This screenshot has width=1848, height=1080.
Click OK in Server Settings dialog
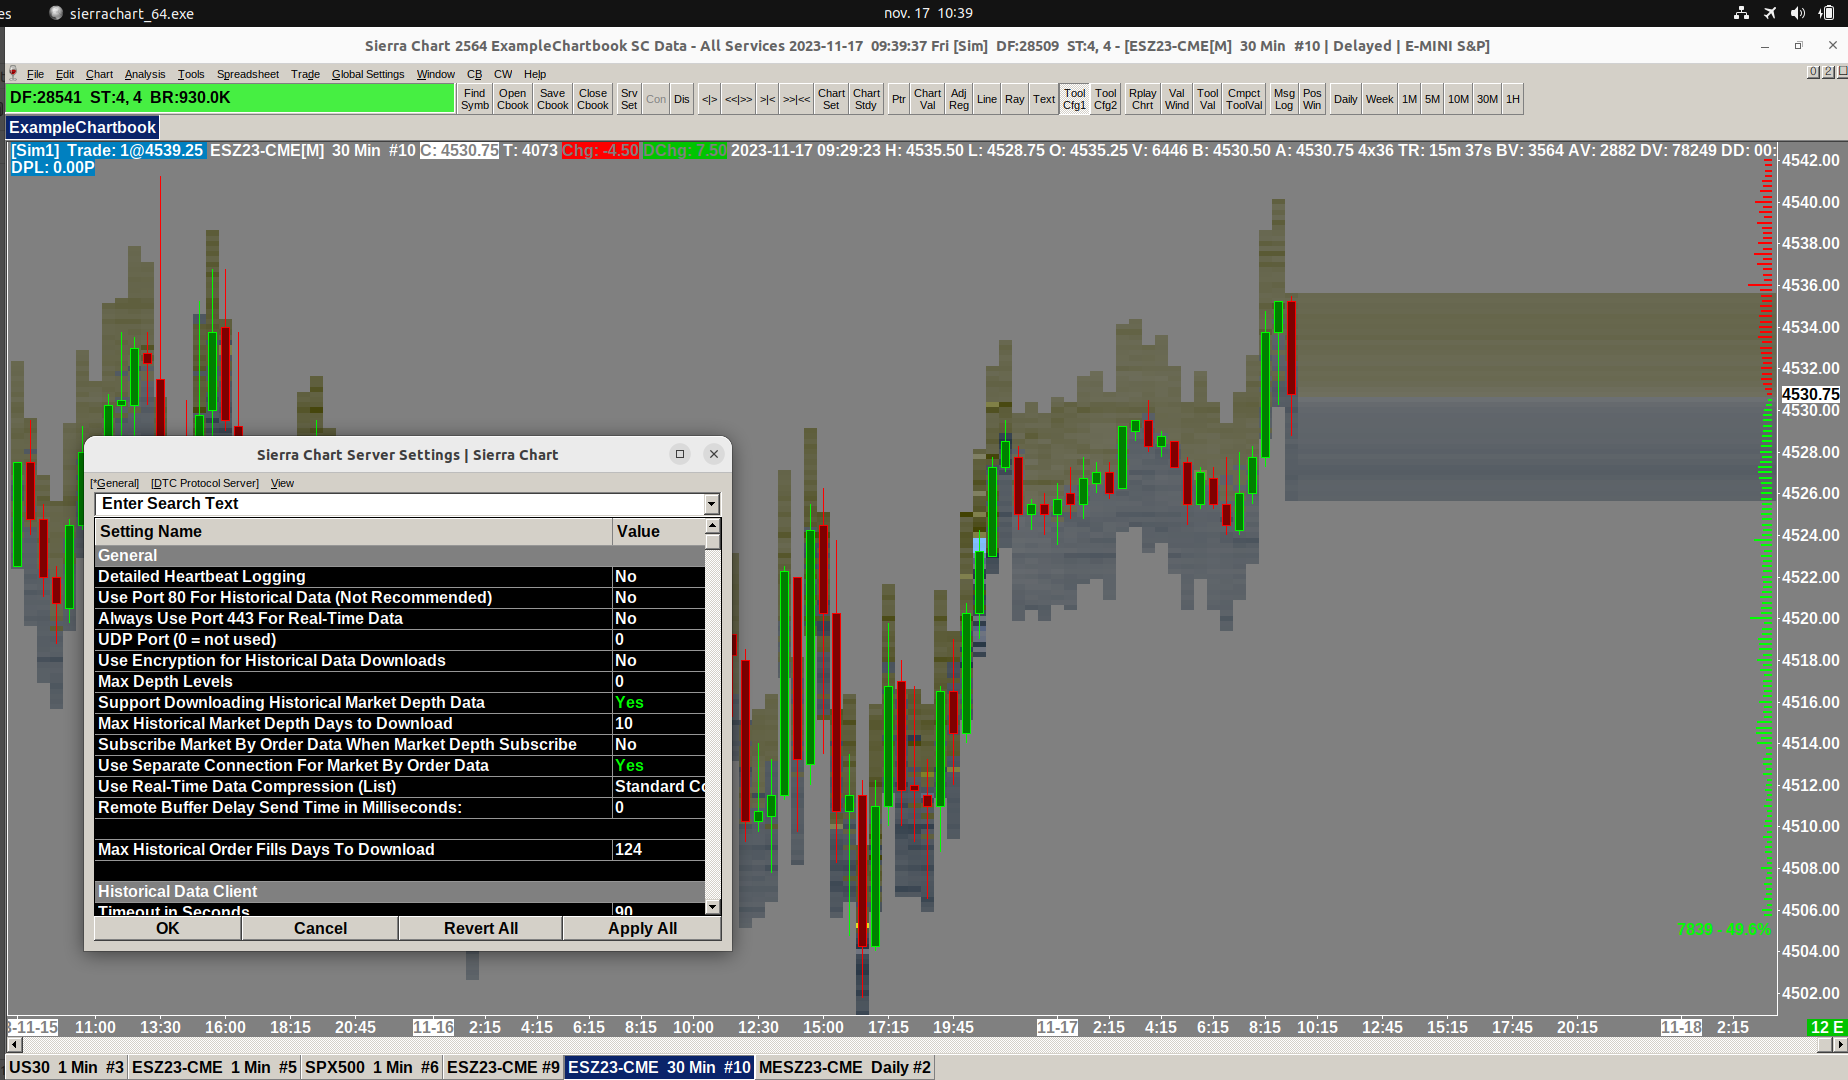(168, 929)
